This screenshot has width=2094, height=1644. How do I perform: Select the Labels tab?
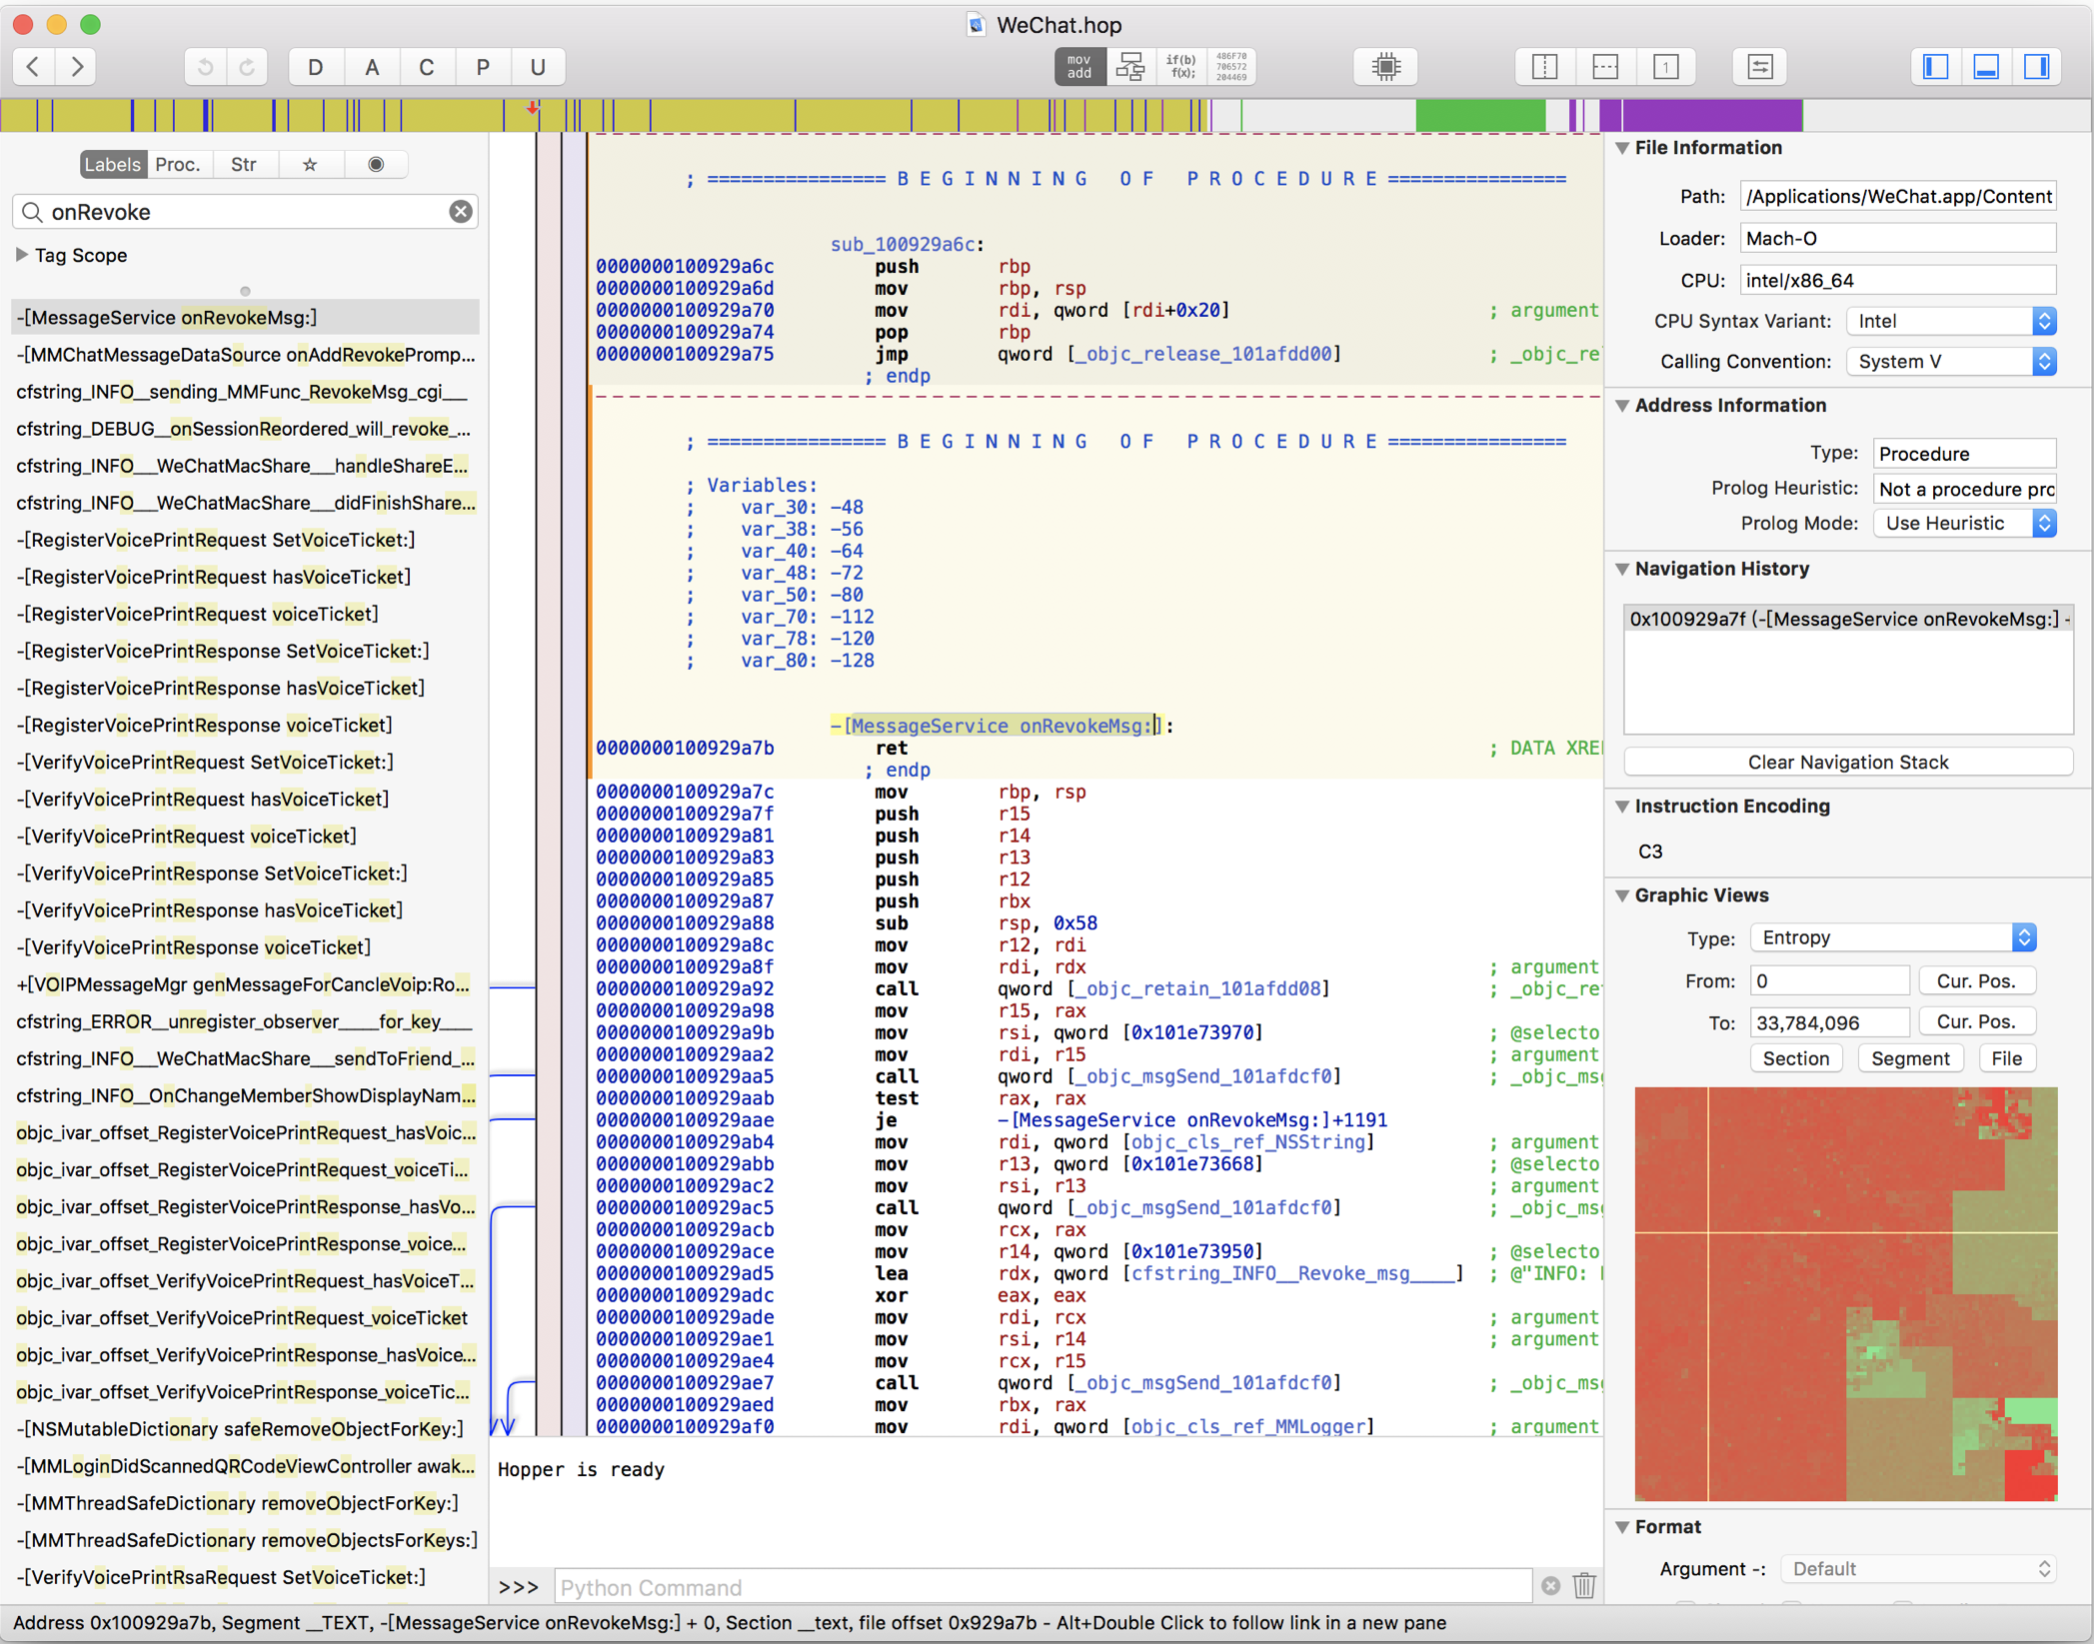(x=112, y=164)
